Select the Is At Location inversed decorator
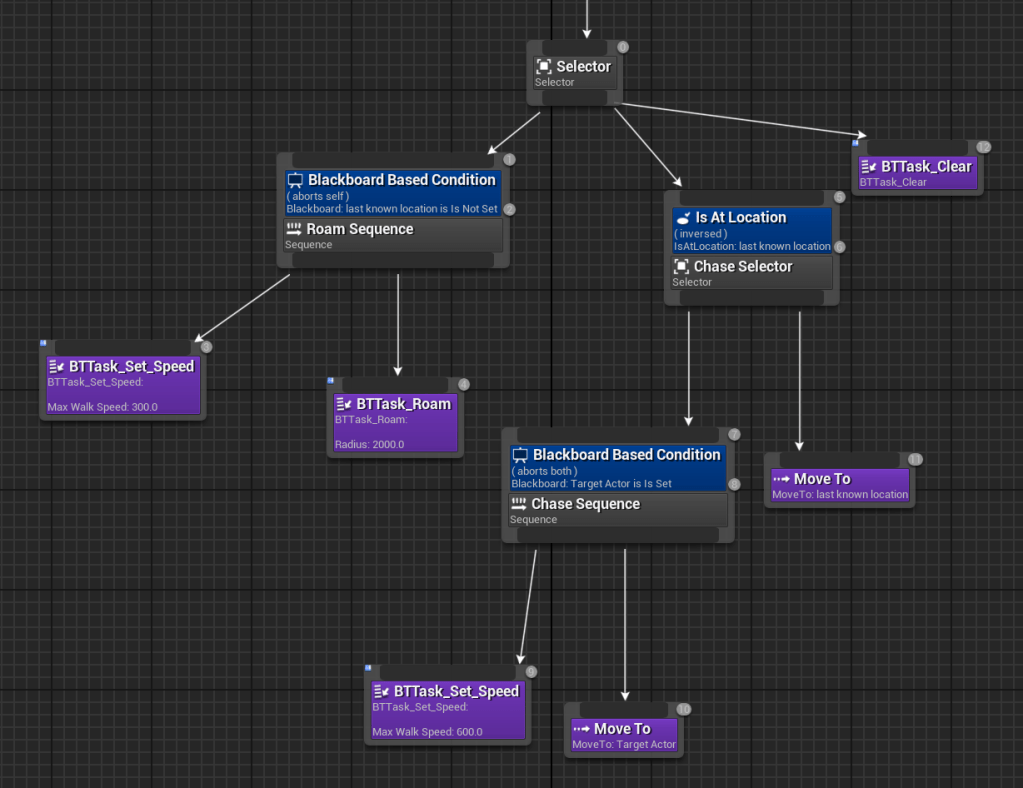The width and height of the screenshot is (1023, 788). pyautogui.click(x=751, y=232)
